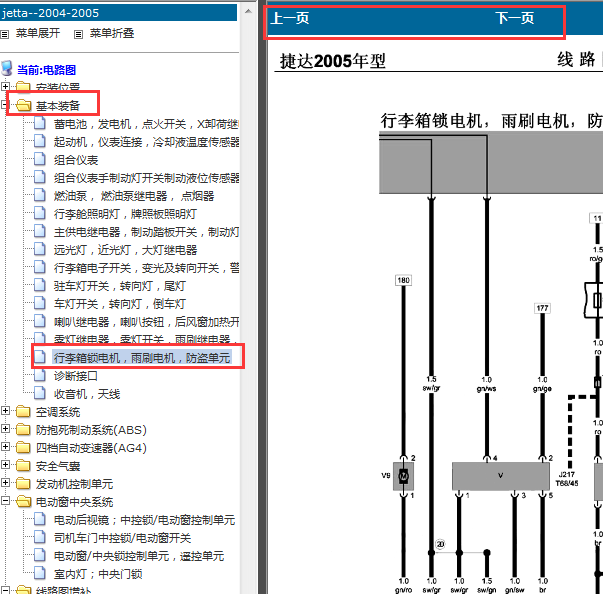This screenshot has height=594, width=603.
Task: Click the 安全气囊 folder icon
Action: click(23, 465)
